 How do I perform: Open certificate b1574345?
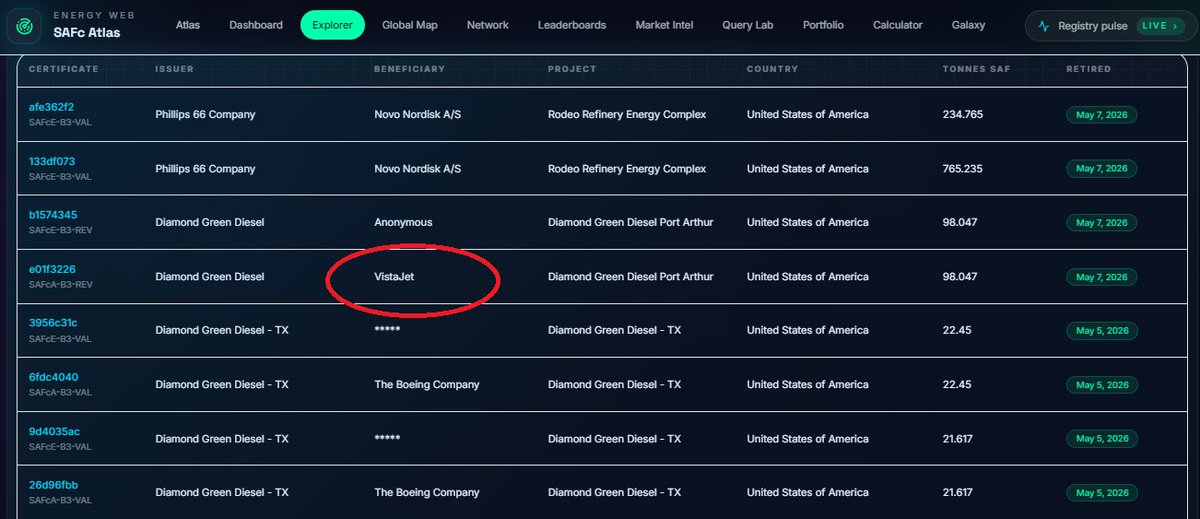(x=53, y=215)
